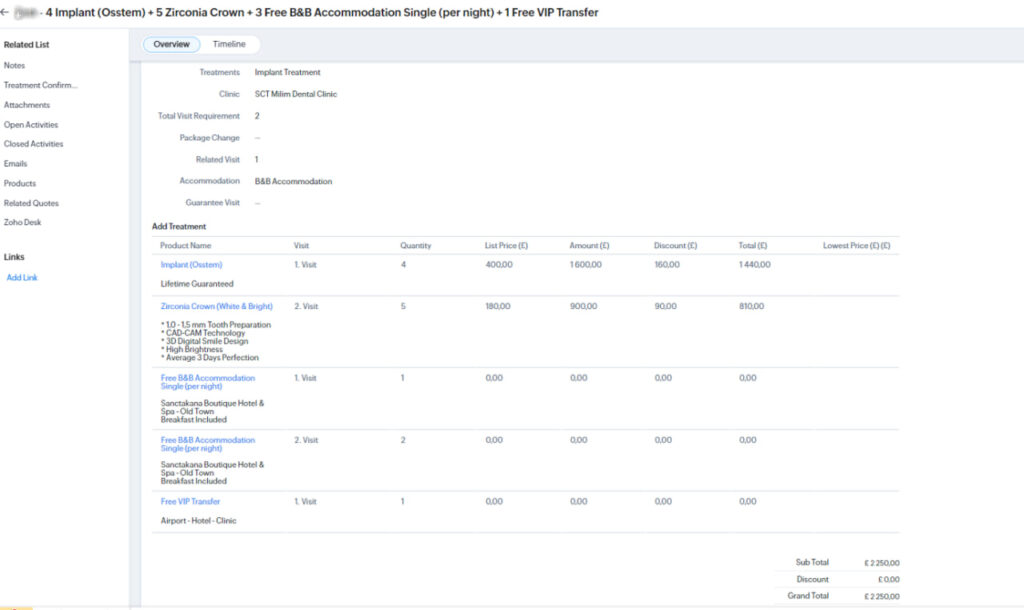
Task: Open the Free VIP Transfer product
Action: coord(192,501)
